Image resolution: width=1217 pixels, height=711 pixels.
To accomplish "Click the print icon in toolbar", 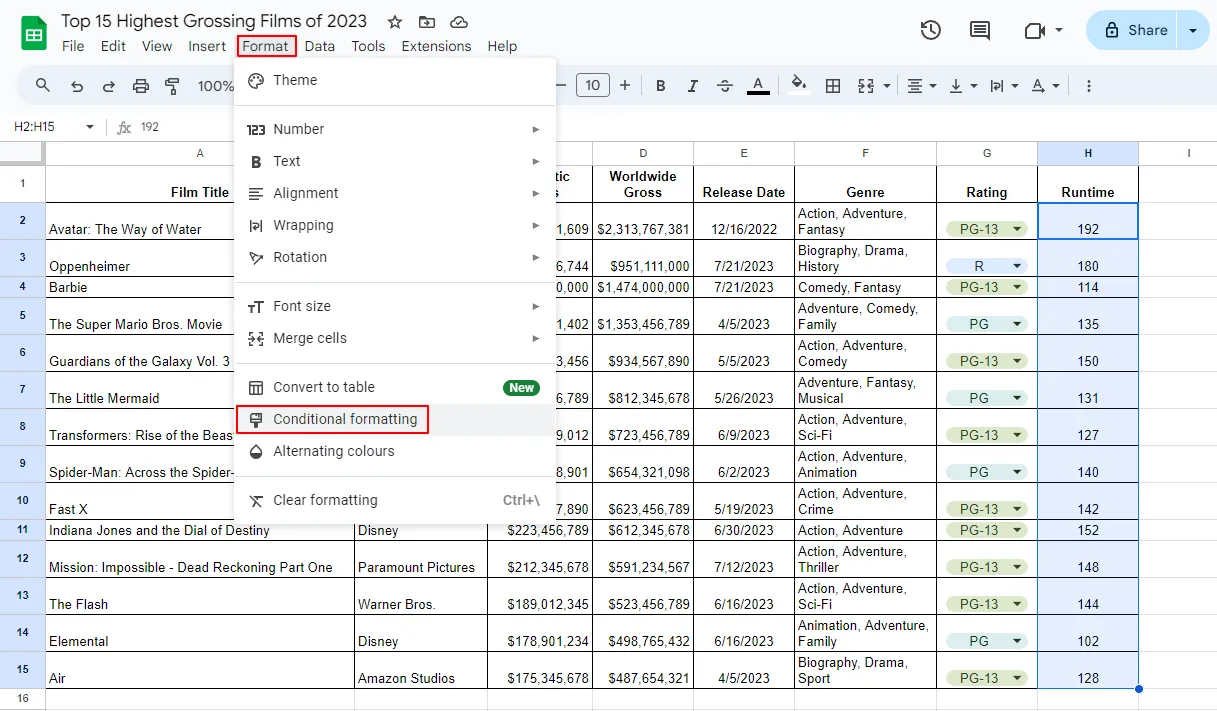I will 141,86.
